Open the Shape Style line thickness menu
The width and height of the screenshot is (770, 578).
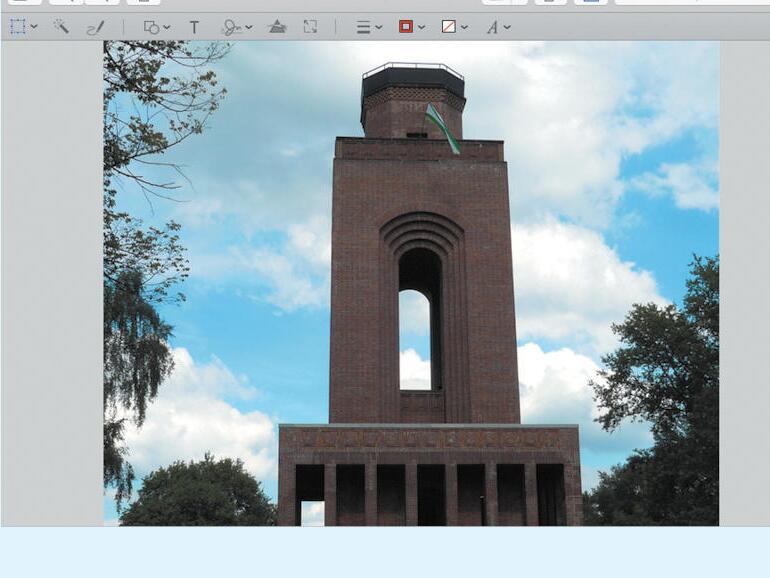coord(369,27)
